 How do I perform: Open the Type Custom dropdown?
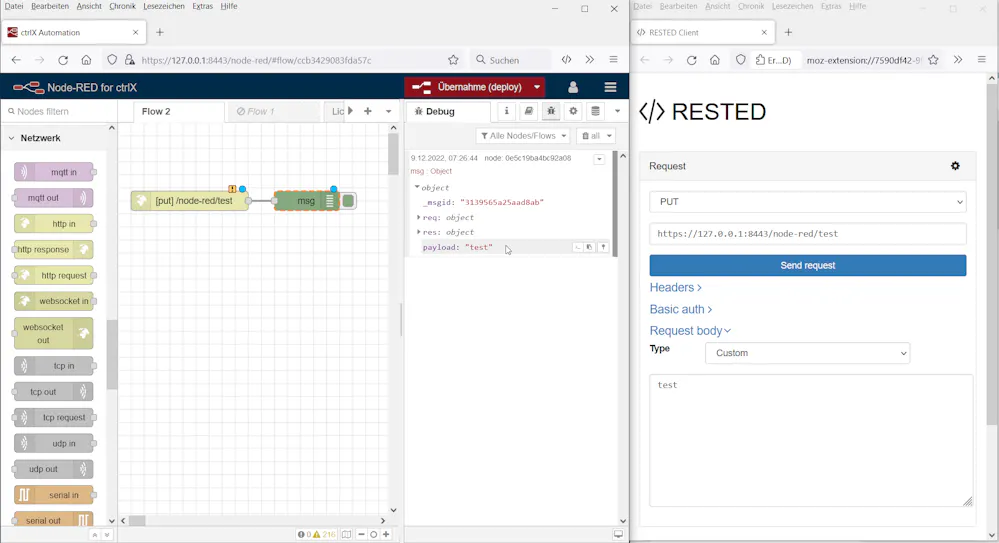click(807, 353)
